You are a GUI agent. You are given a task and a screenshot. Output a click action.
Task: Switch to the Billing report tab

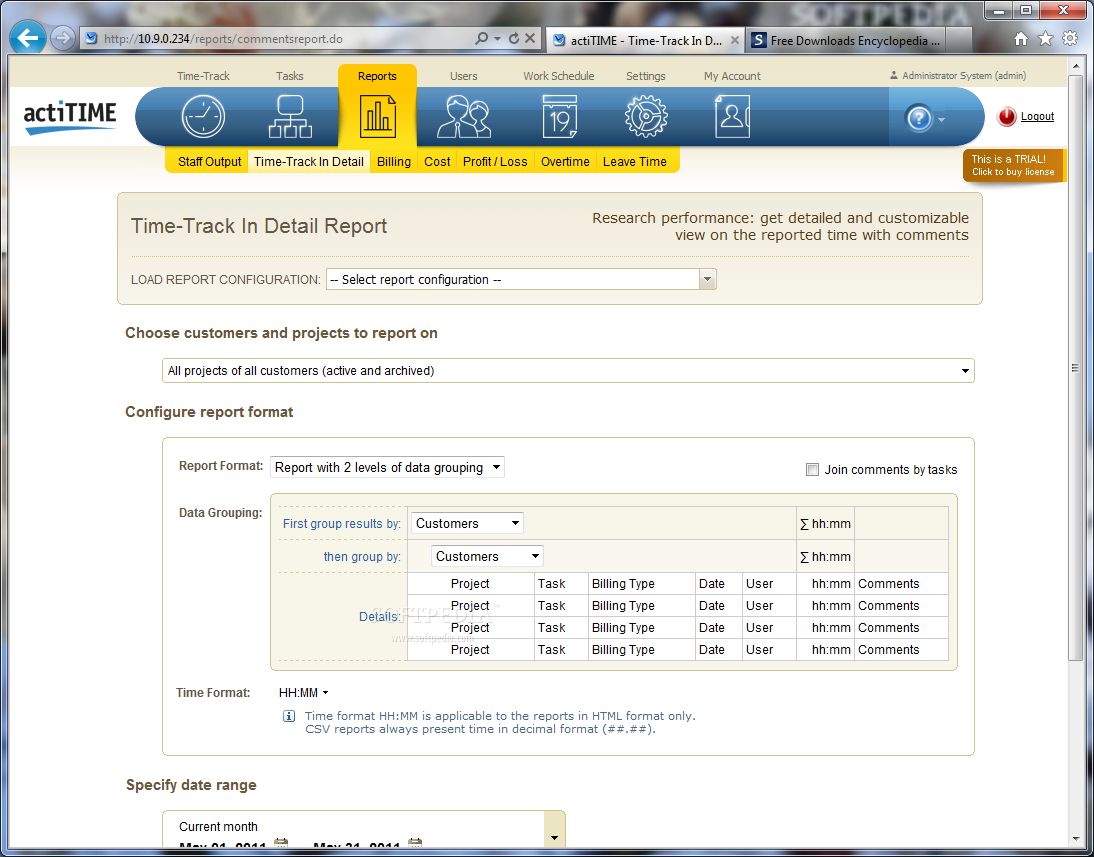coord(394,162)
